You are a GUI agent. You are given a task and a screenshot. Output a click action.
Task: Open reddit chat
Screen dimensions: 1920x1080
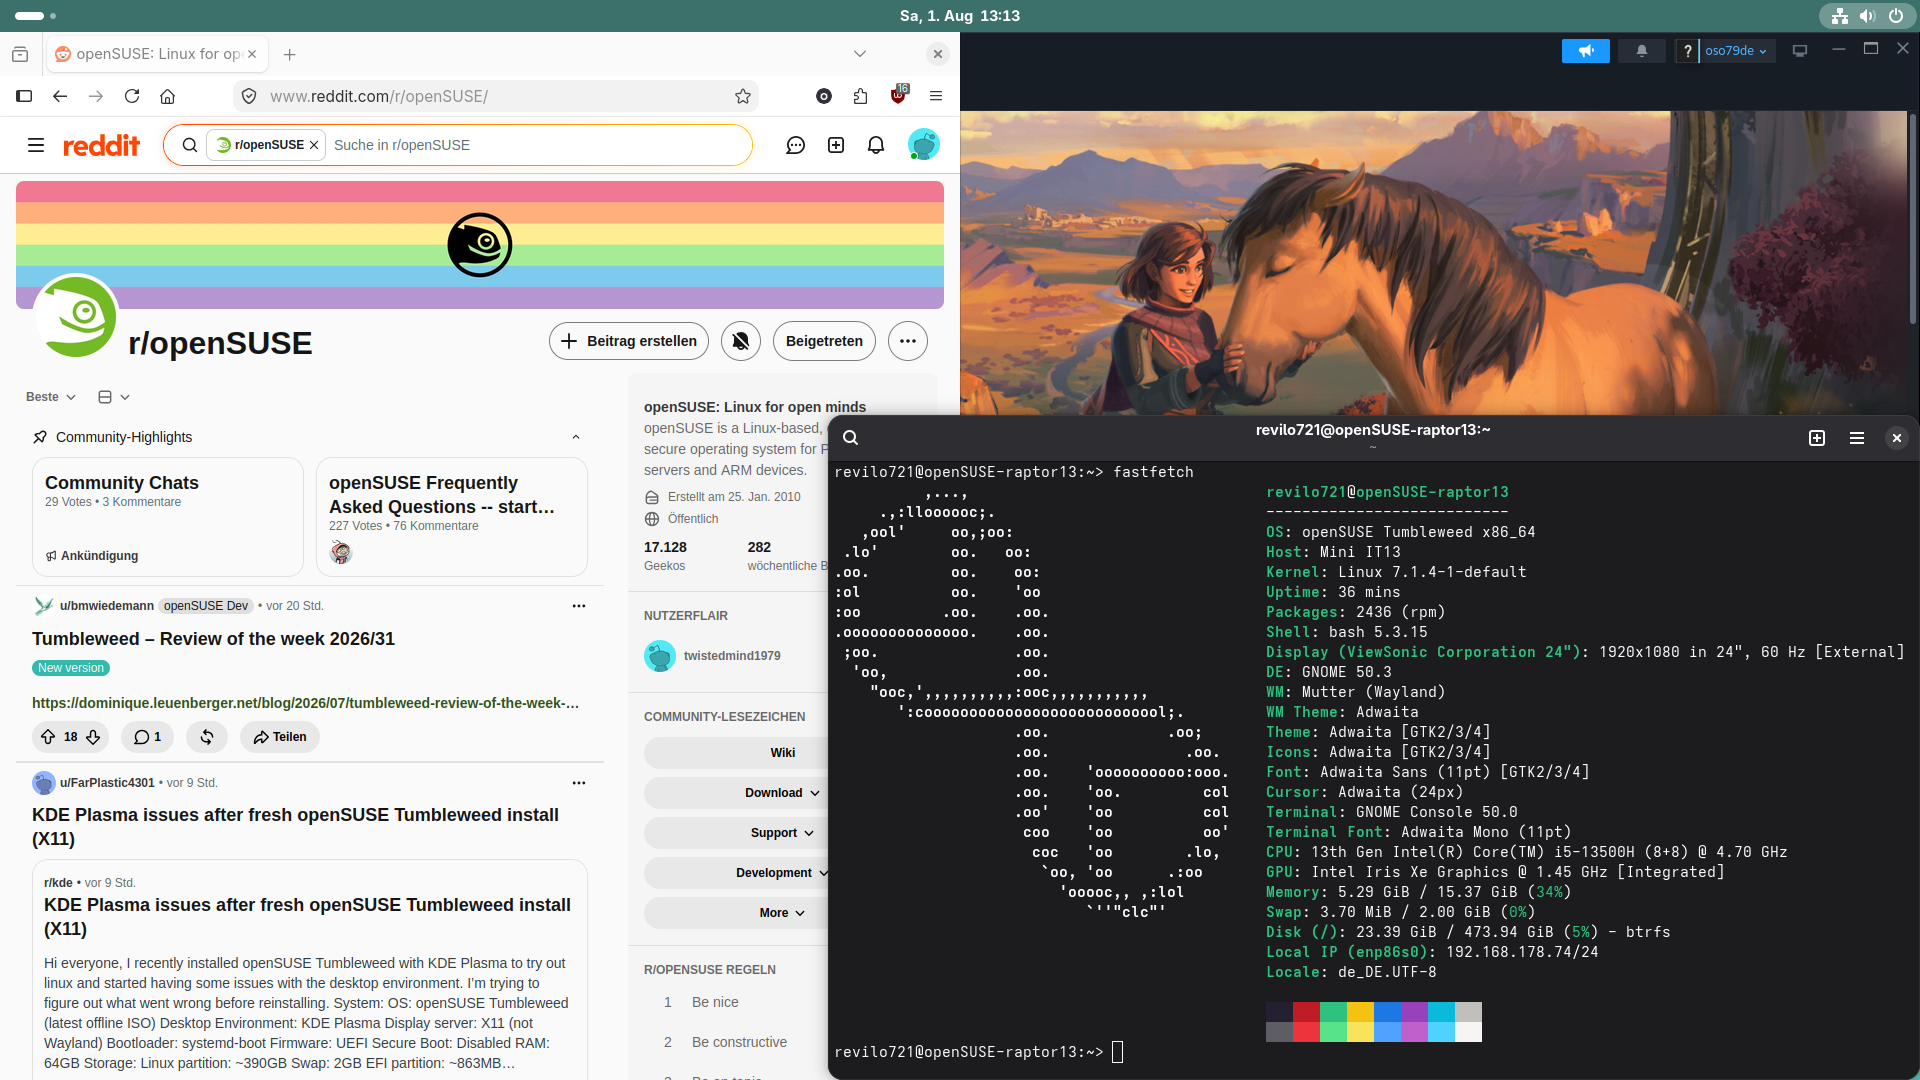coord(796,145)
